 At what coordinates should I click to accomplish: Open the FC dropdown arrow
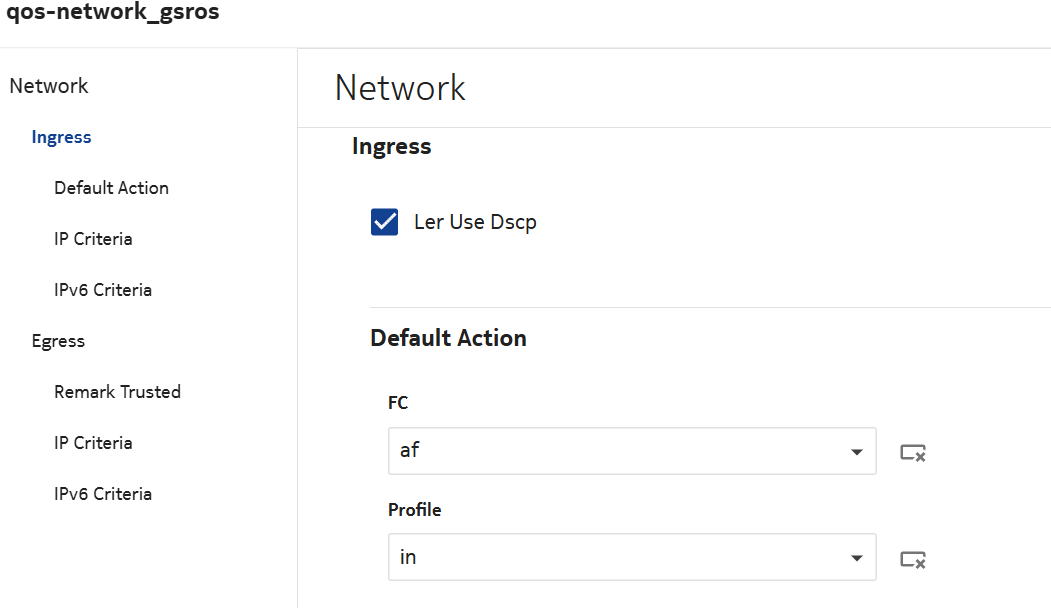pos(856,452)
